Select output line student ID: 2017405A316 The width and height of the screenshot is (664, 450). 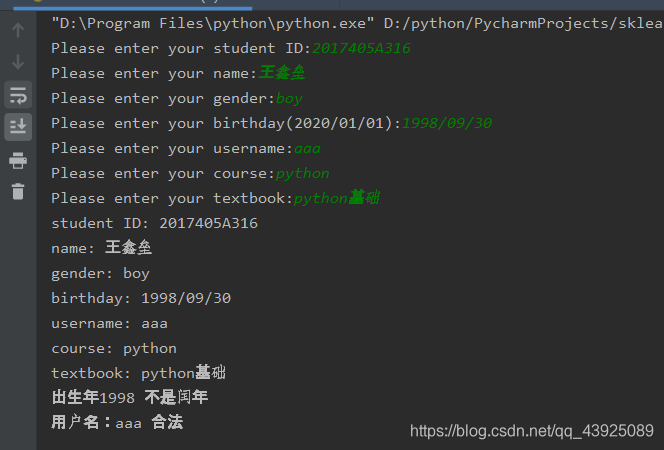point(154,223)
